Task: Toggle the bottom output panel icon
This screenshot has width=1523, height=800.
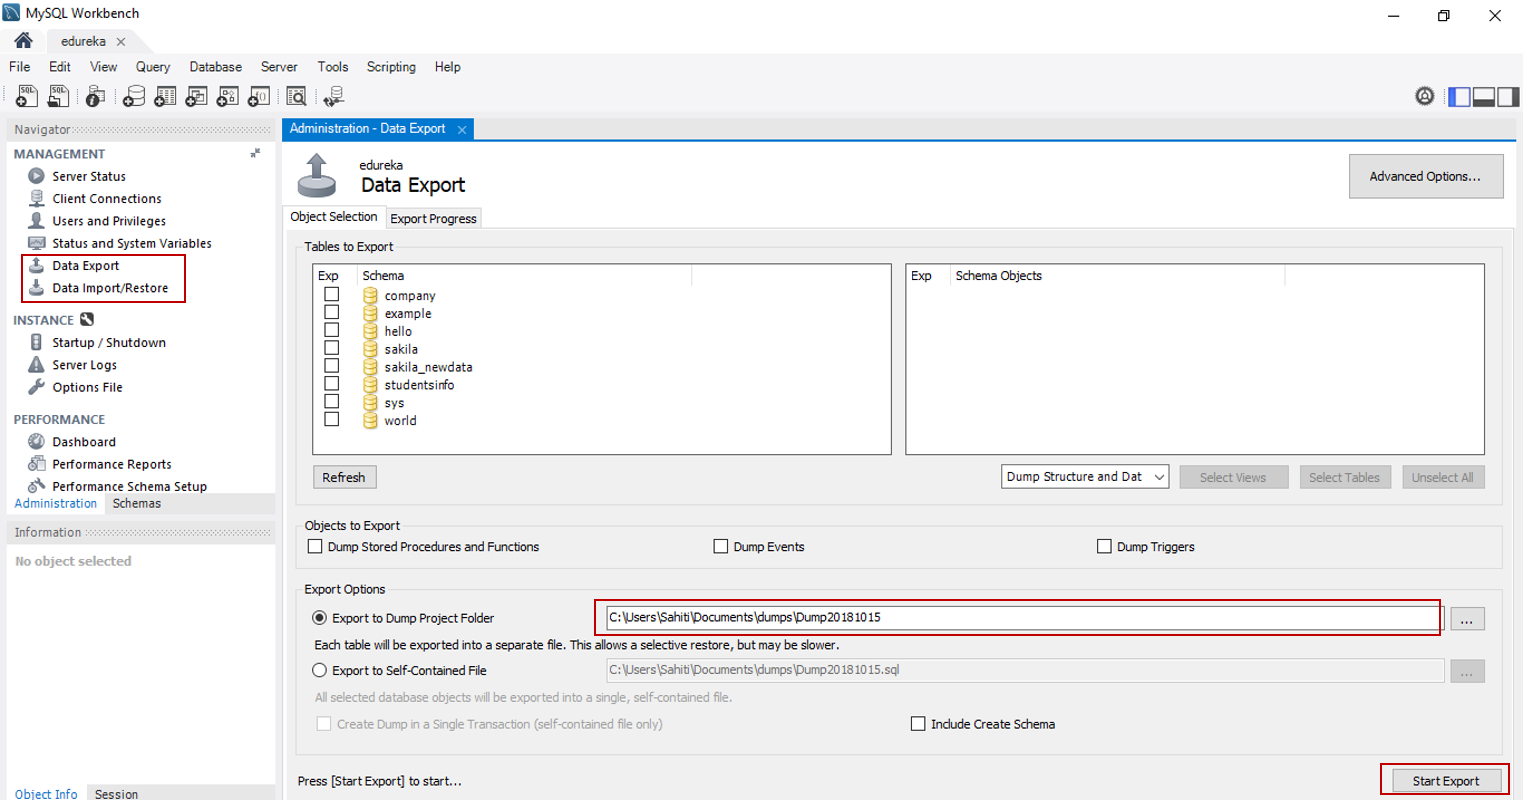Action: click(1484, 96)
